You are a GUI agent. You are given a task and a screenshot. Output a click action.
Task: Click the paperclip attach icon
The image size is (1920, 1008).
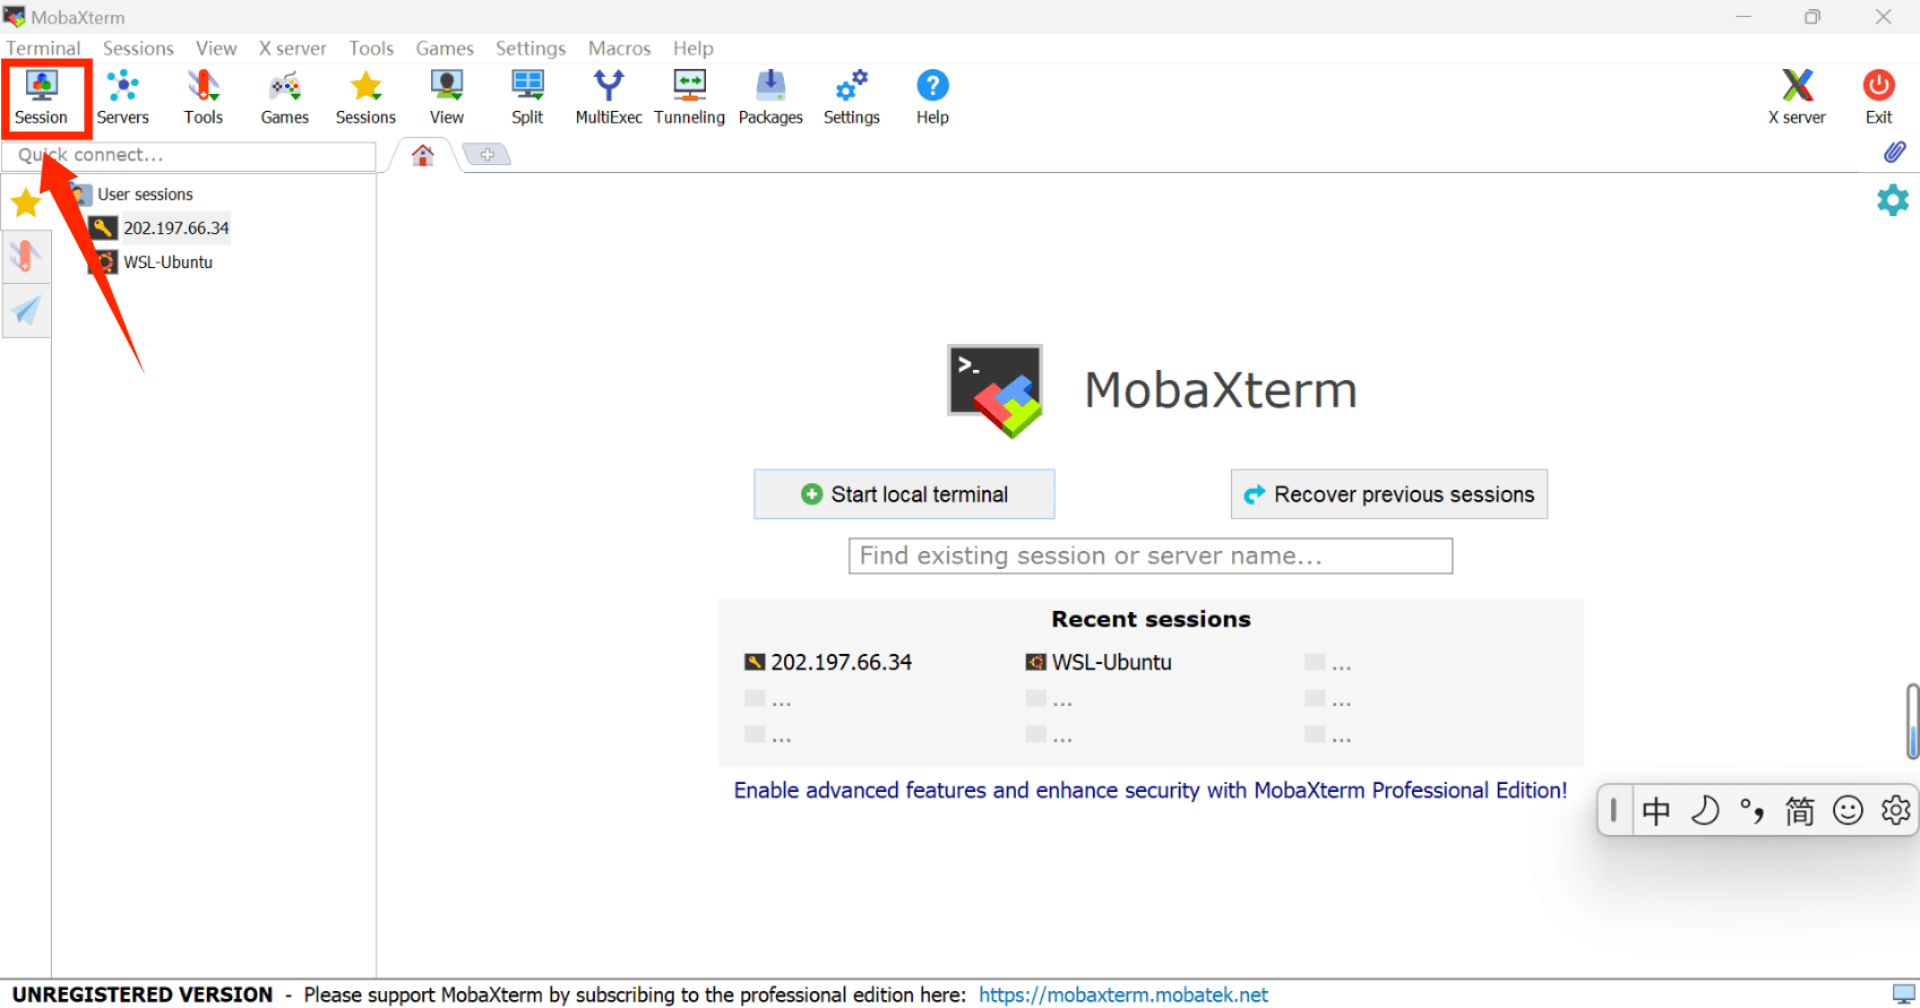[1894, 152]
